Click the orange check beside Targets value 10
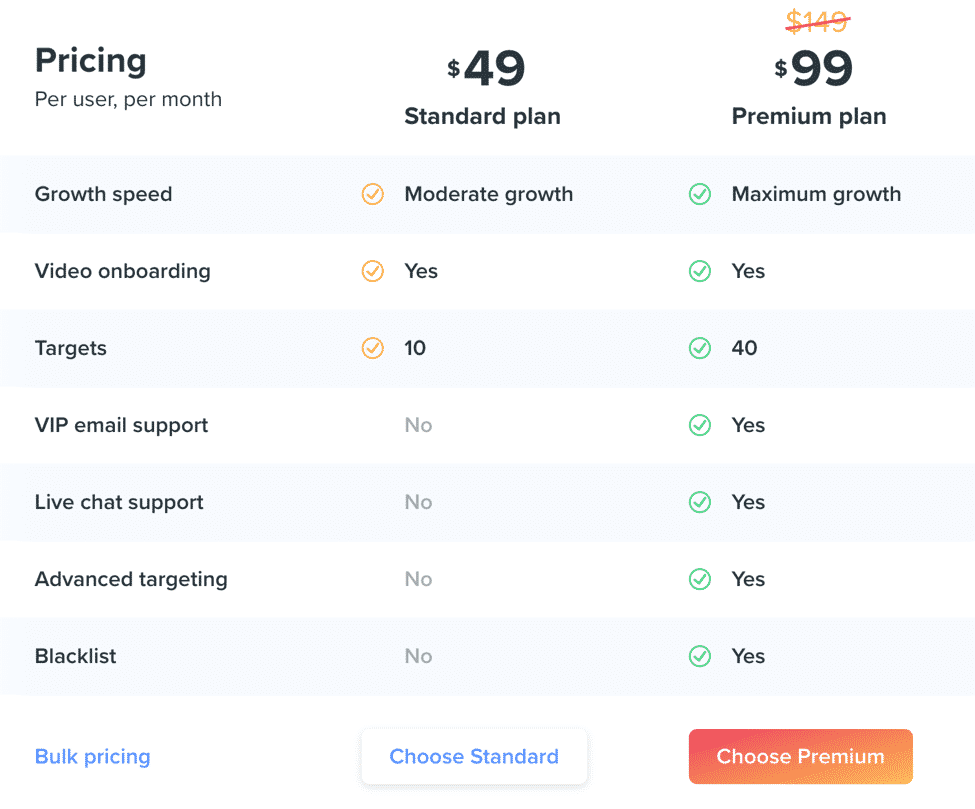This screenshot has width=975, height=809. (373, 348)
